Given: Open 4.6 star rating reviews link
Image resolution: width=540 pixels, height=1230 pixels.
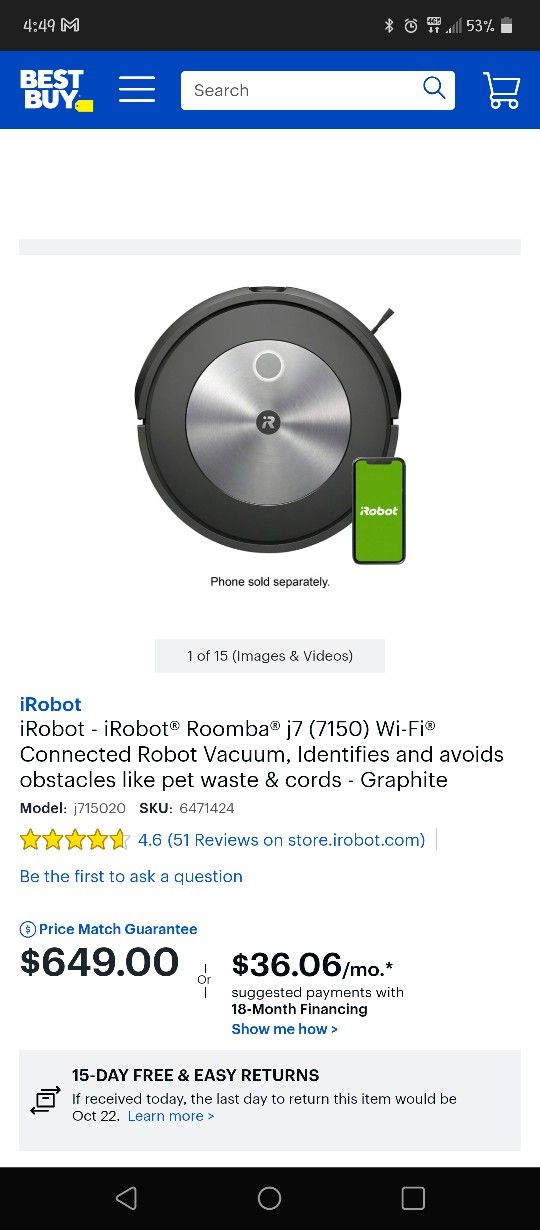Looking at the screenshot, I should pyautogui.click(x=281, y=840).
